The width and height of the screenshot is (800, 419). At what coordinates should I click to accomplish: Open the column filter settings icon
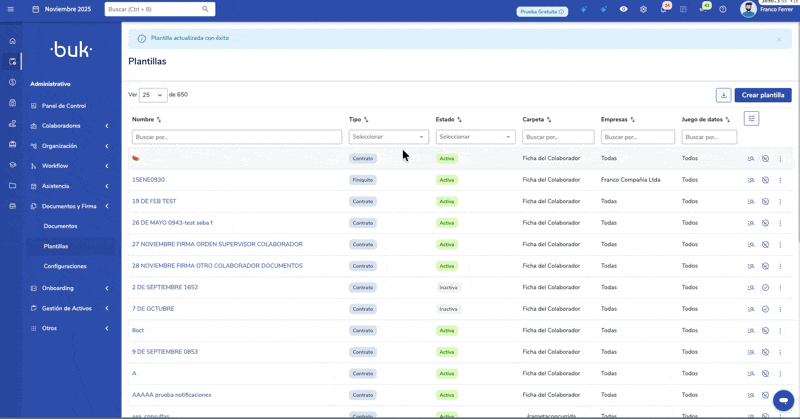(x=751, y=119)
